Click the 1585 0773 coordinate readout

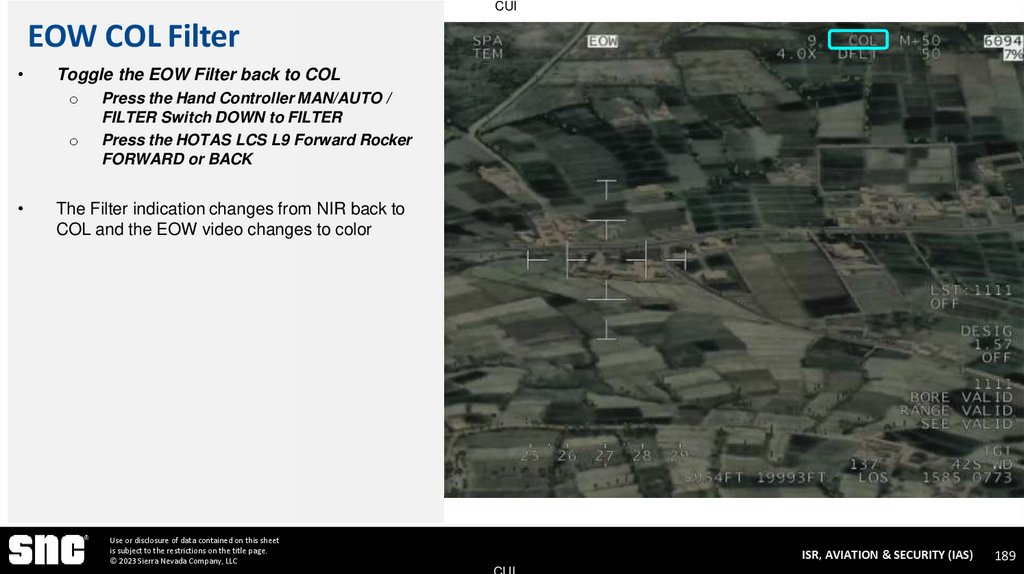tap(967, 478)
